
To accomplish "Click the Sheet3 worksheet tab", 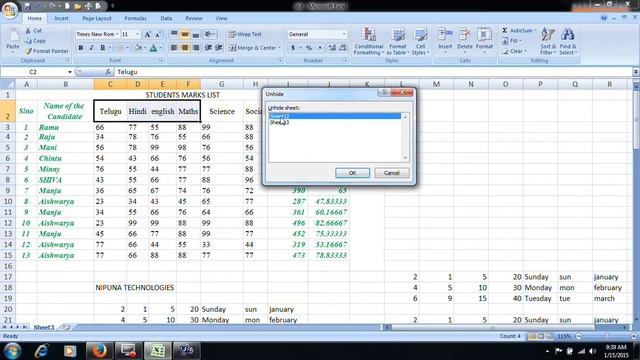I will tap(44, 327).
